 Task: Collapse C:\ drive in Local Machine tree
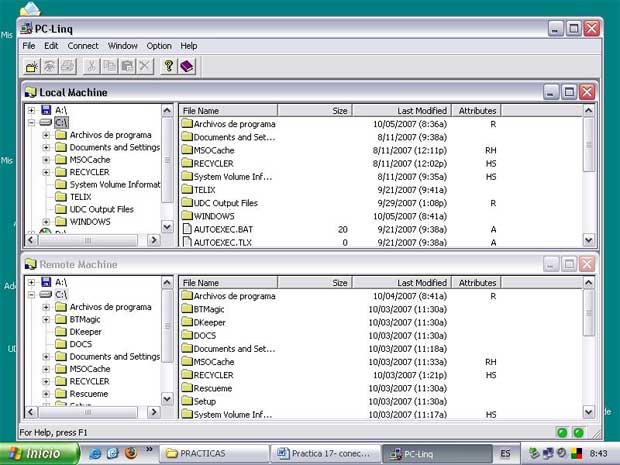click(31, 123)
